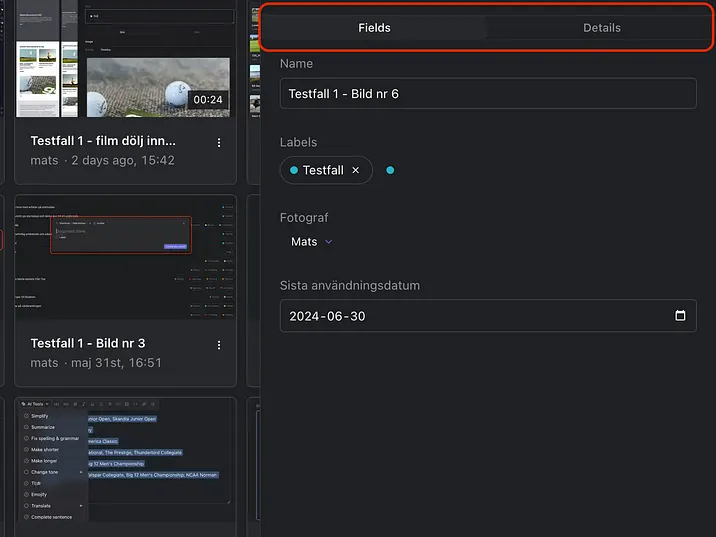The width and height of the screenshot is (716, 537).
Task: Expand the Fotograf dropdown showing Mats
Action: coord(311,242)
